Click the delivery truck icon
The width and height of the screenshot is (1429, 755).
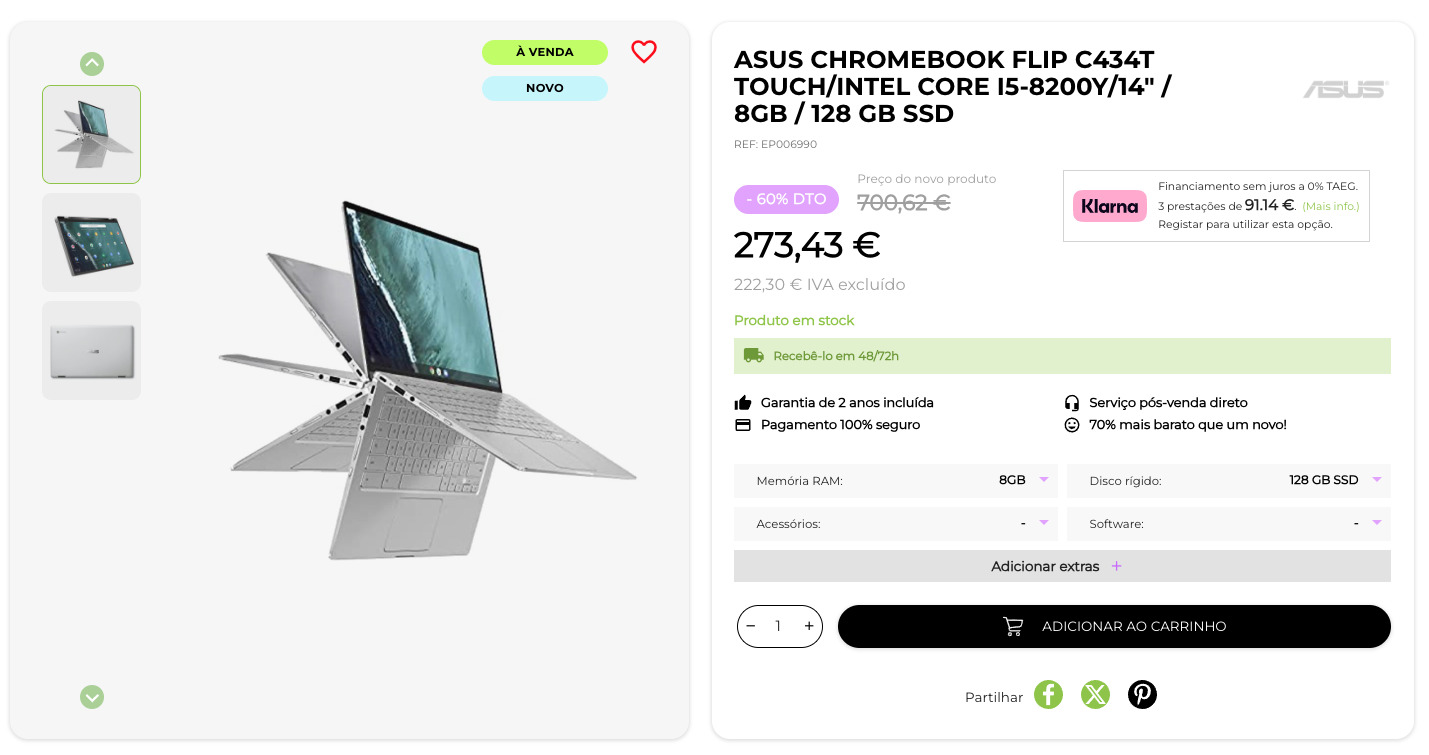[x=753, y=355]
